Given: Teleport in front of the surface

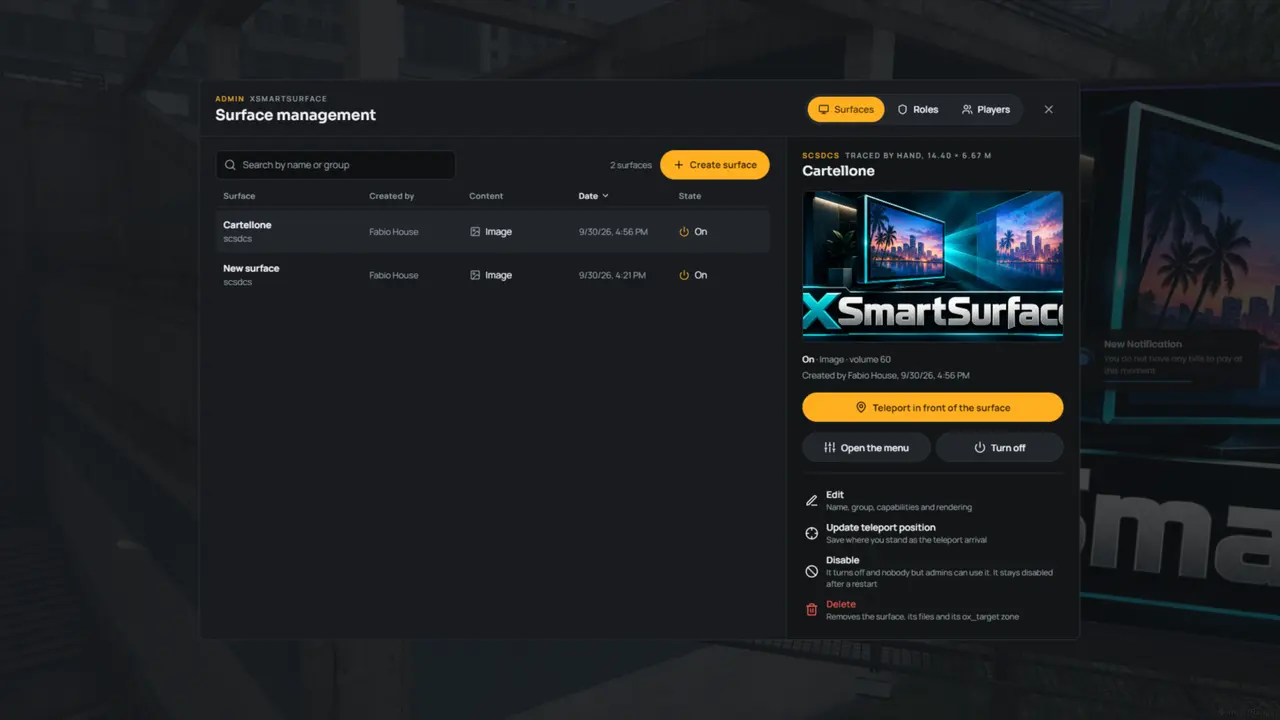Looking at the screenshot, I should coord(932,408).
